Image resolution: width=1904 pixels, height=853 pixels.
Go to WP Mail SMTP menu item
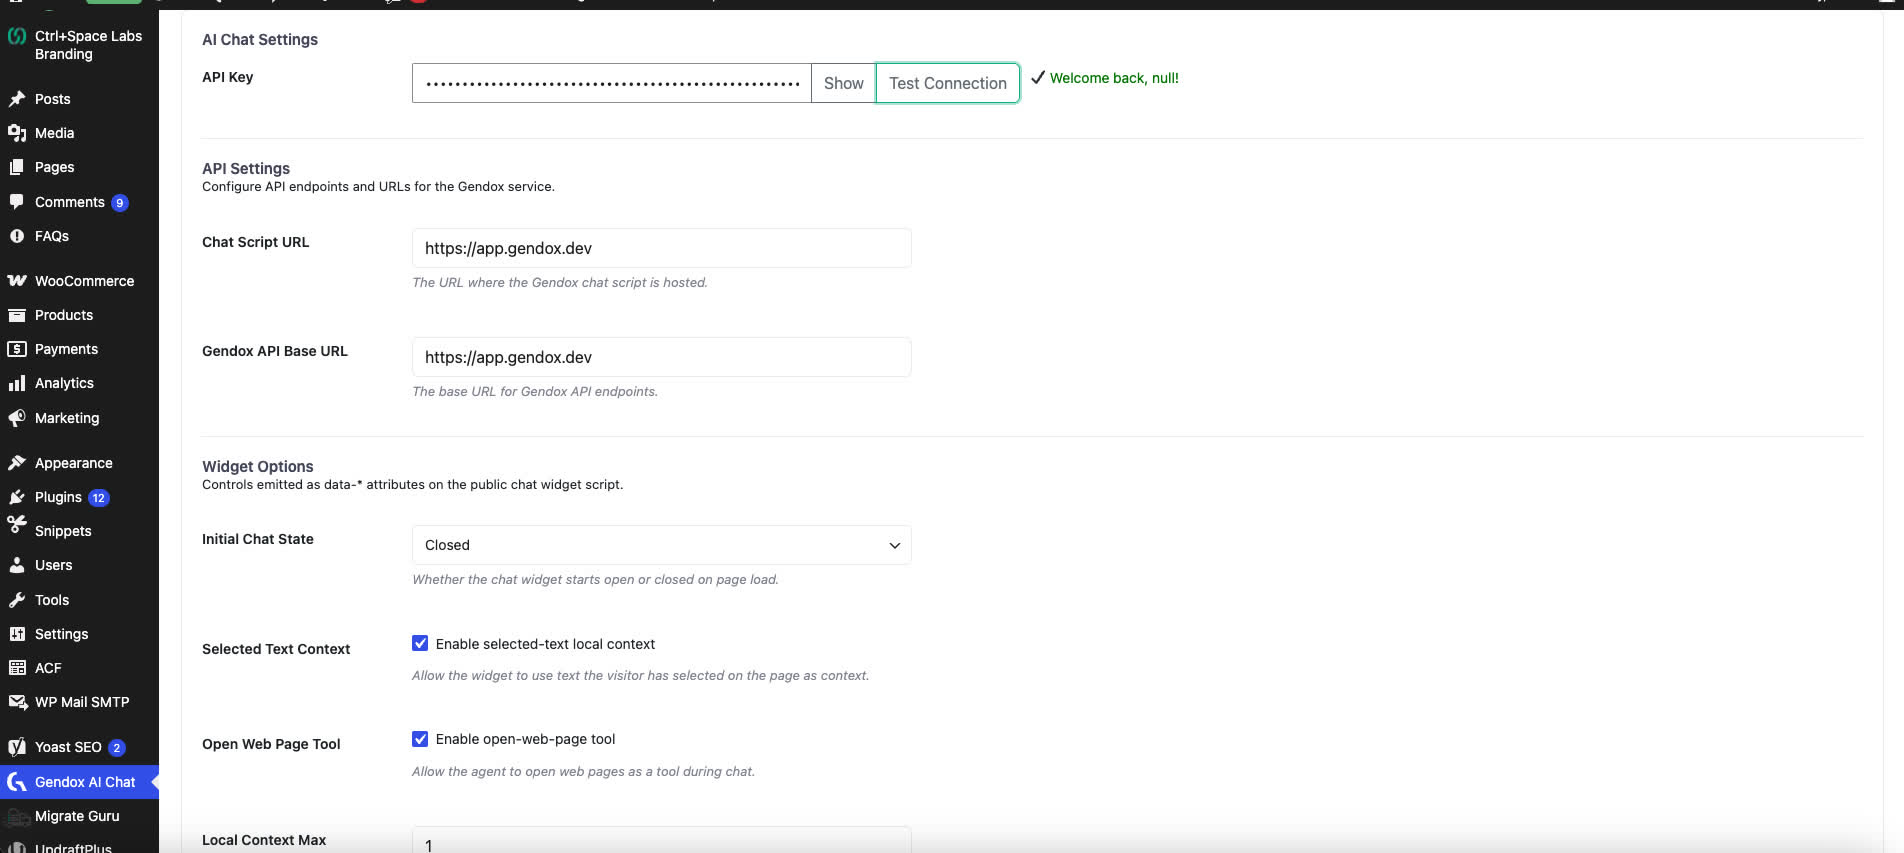[79, 702]
